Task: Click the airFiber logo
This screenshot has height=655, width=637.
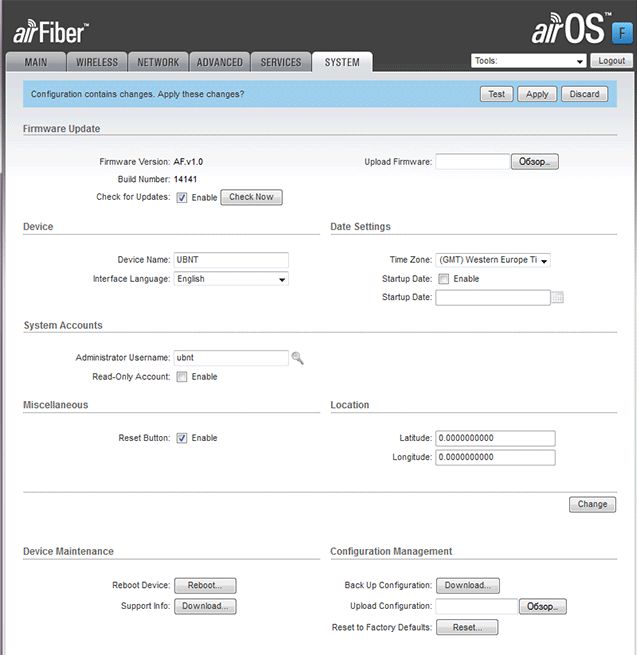Action: click(51, 31)
